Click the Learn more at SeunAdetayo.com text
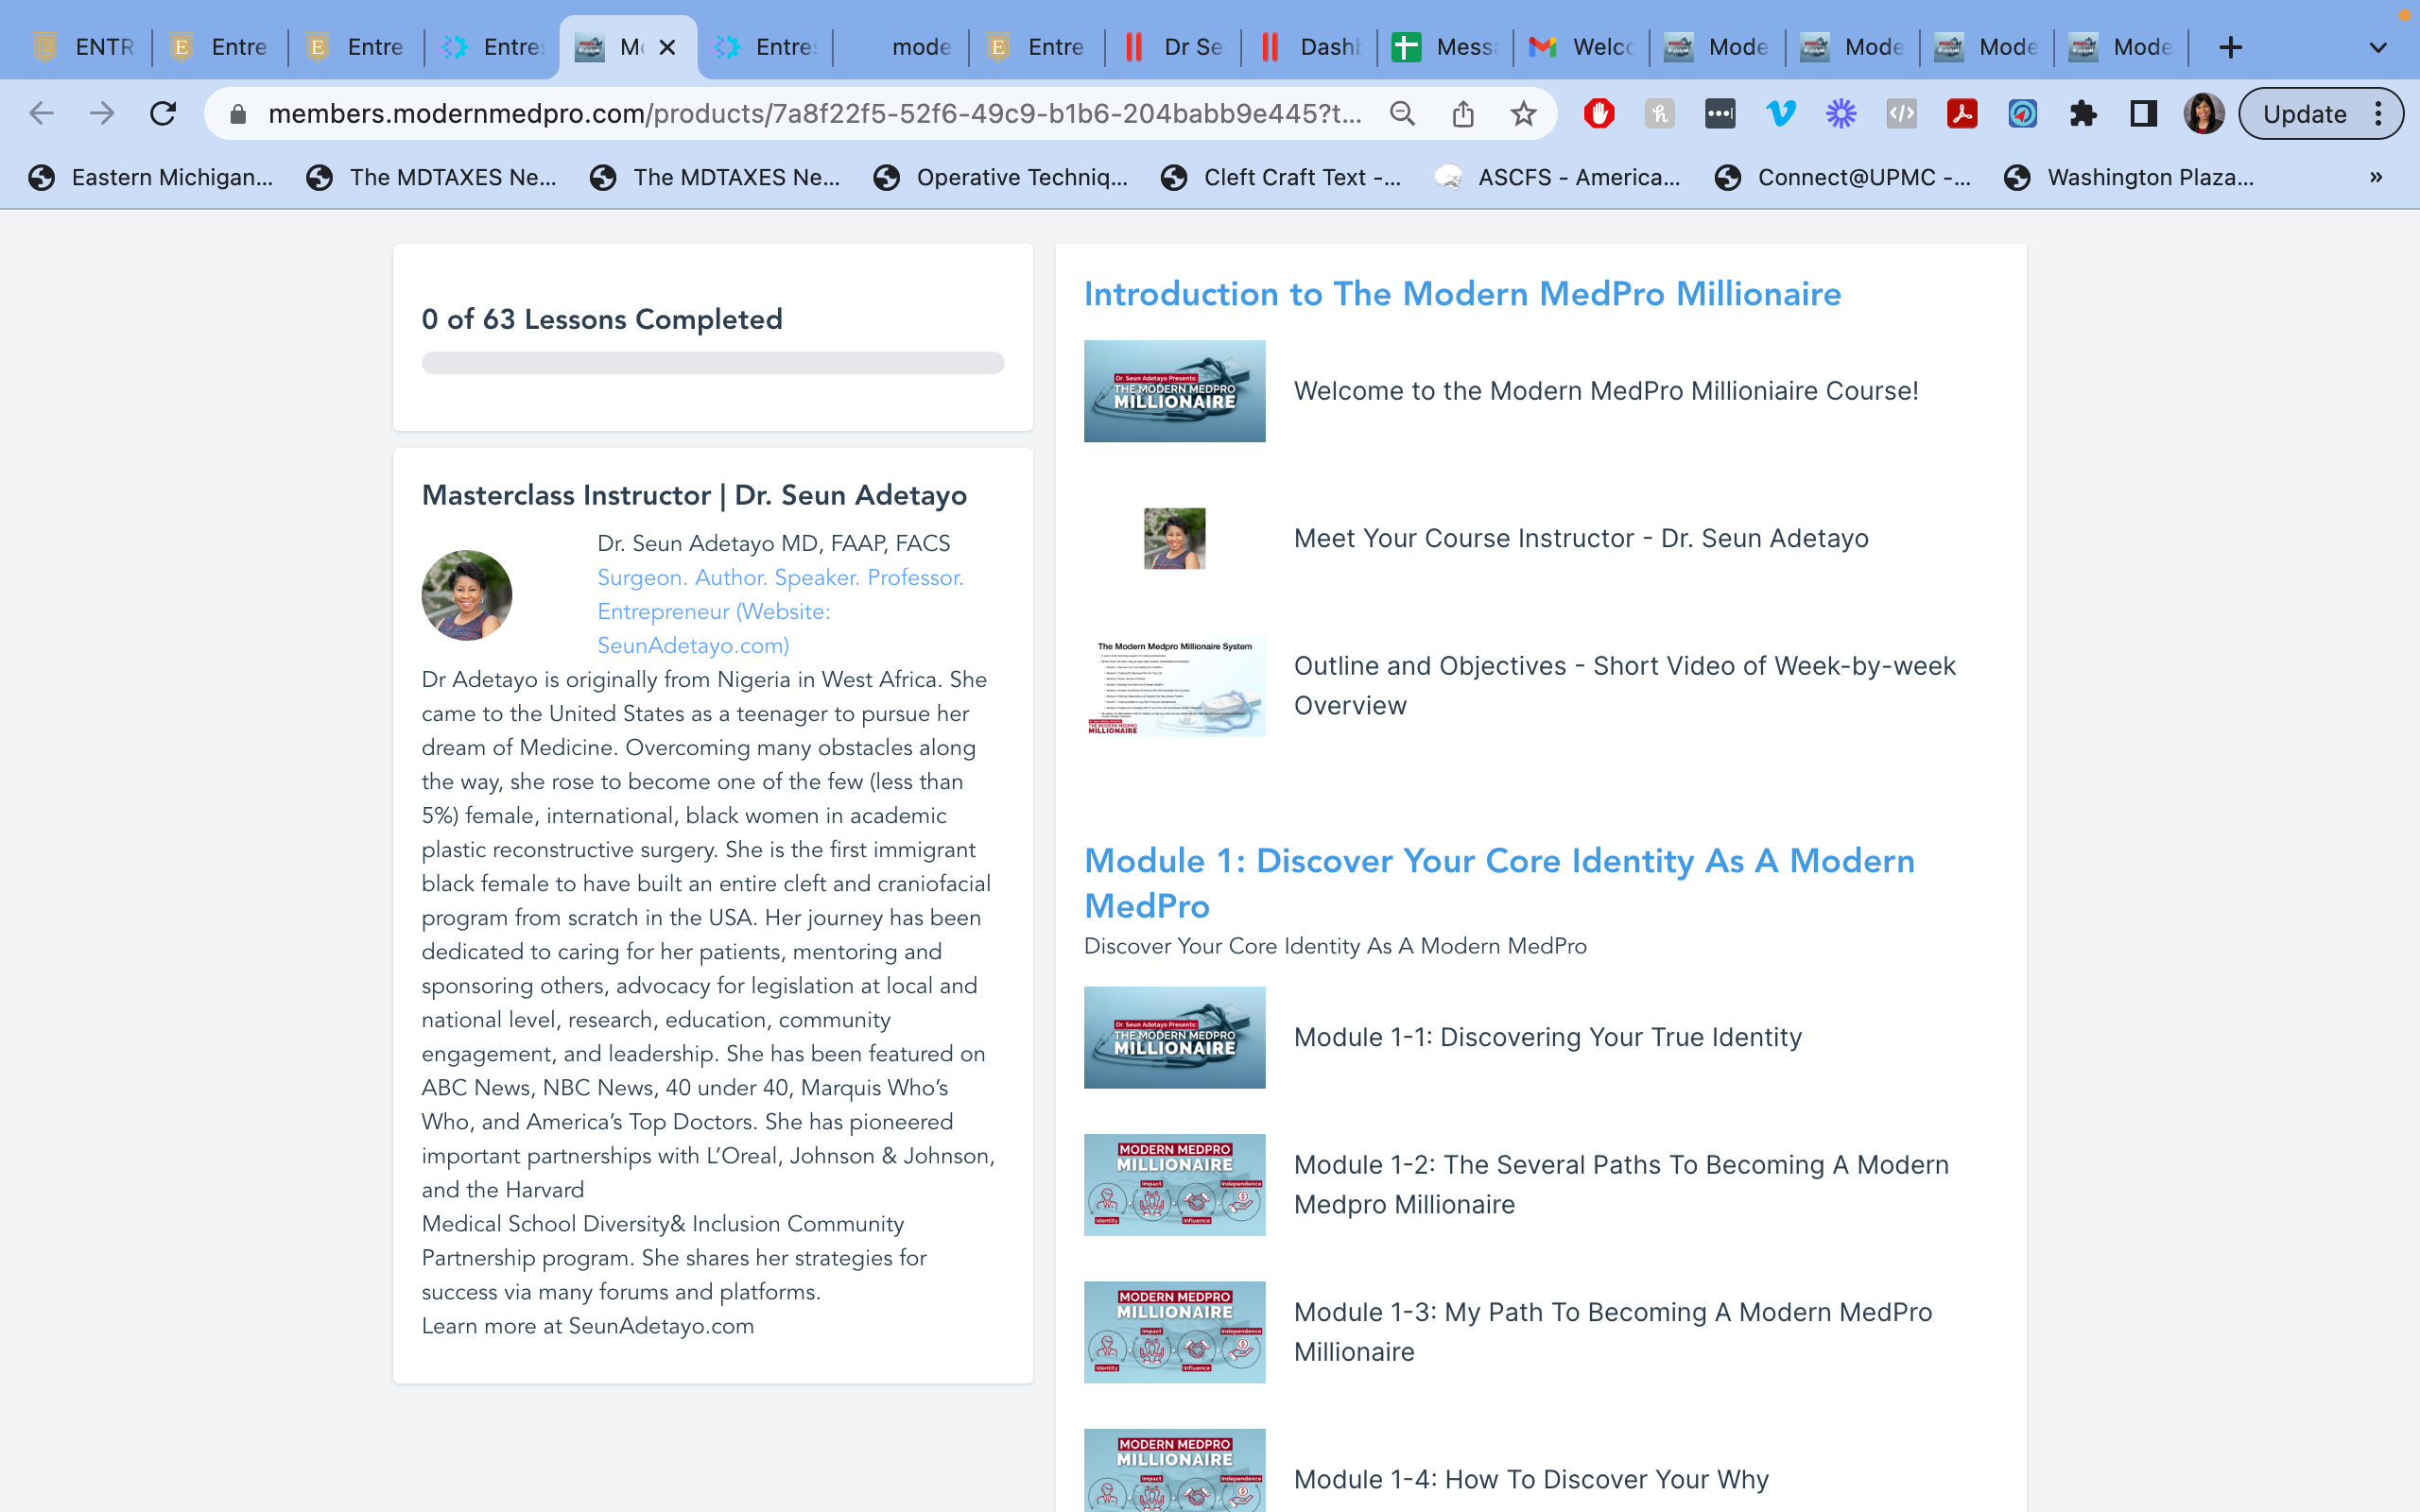The image size is (2420, 1512). 588,1326
